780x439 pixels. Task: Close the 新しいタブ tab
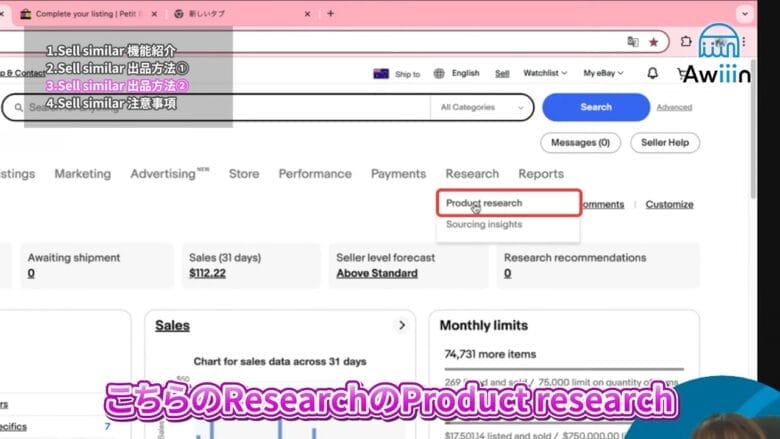pyautogui.click(x=307, y=14)
